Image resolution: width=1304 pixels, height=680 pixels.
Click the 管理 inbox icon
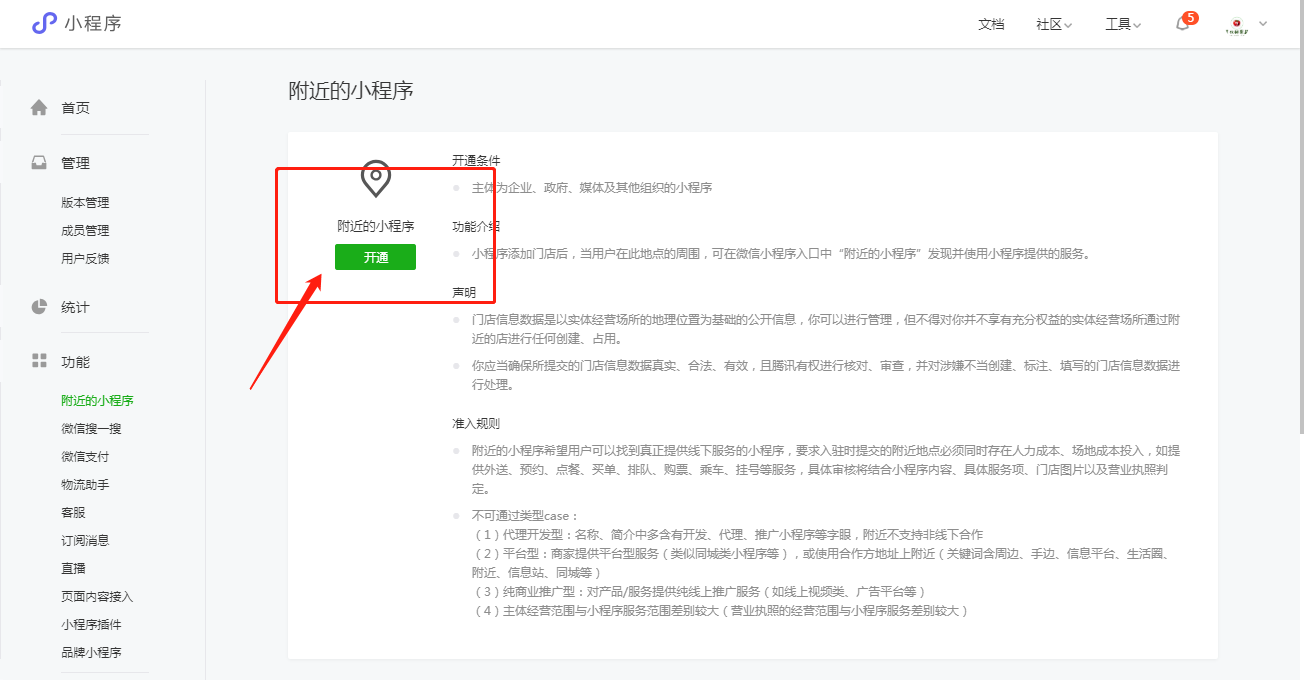click(39, 163)
